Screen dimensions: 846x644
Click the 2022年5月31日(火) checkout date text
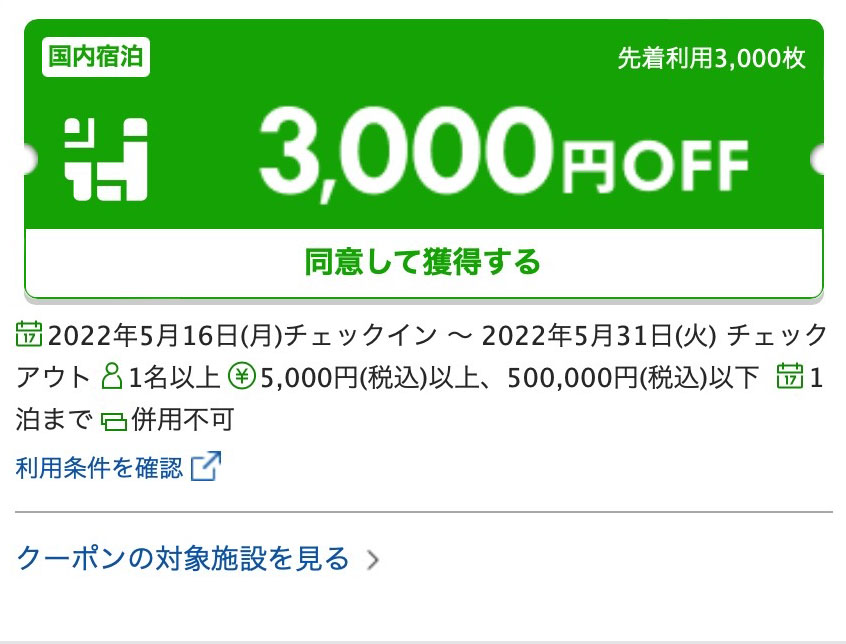coord(599,335)
